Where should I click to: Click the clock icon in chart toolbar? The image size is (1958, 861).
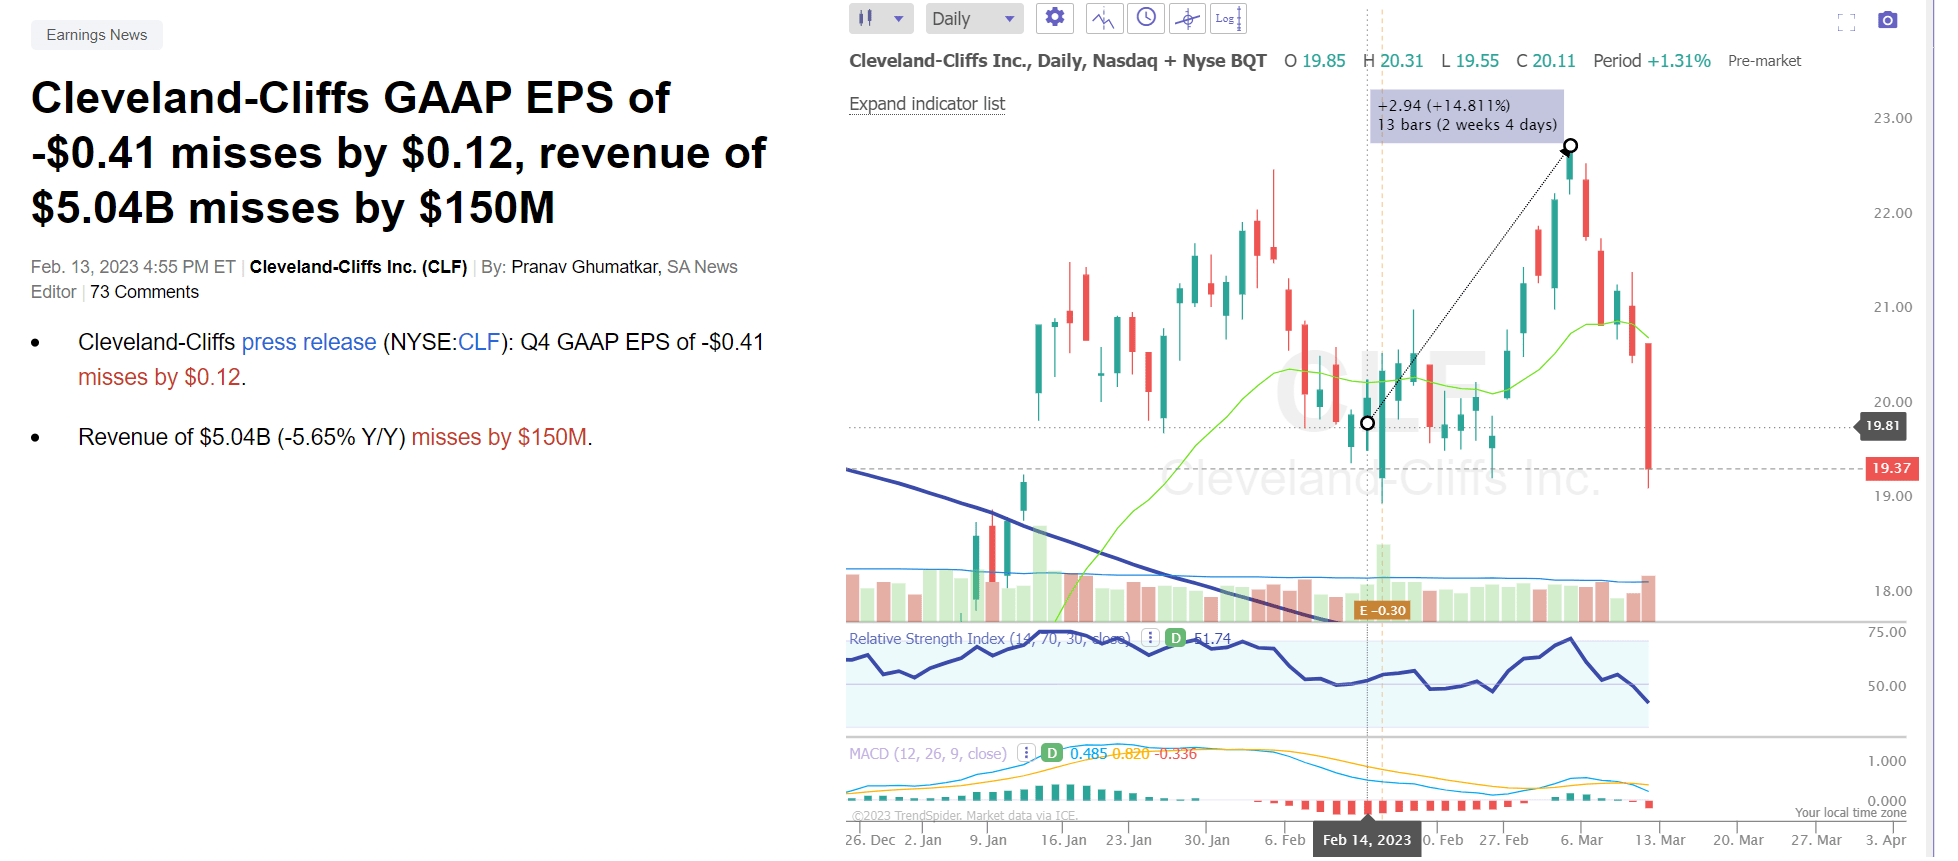(1146, 18)
